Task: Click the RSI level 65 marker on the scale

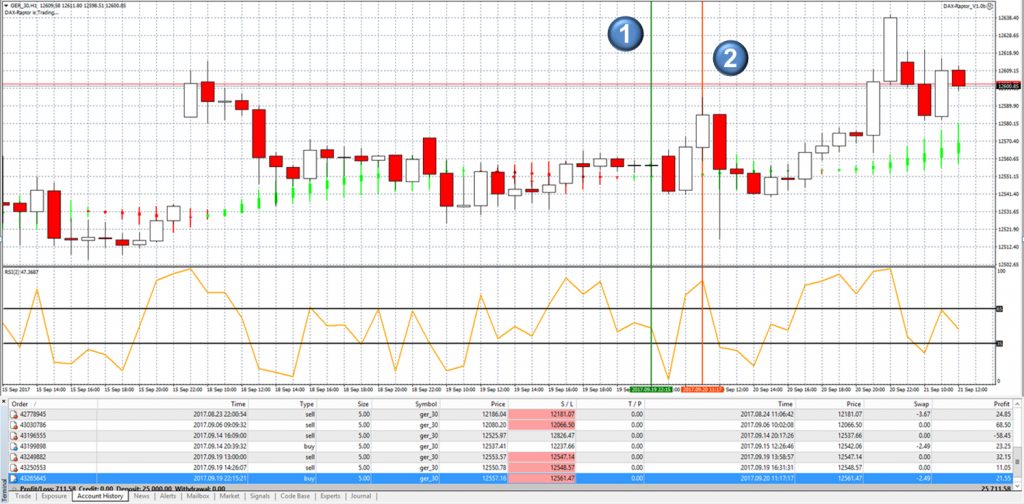Action: [x=1000, y=308]
